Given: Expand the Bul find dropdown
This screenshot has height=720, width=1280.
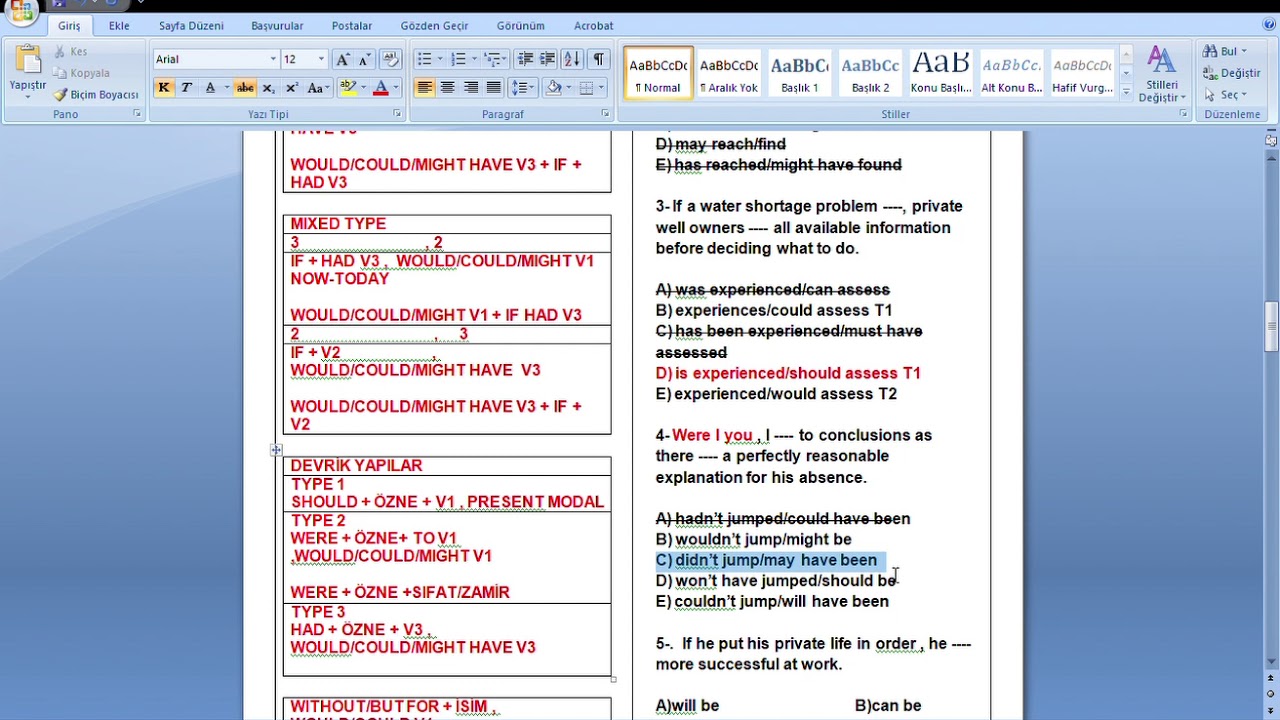Looking at the screenshot, I should (1244, 51).
